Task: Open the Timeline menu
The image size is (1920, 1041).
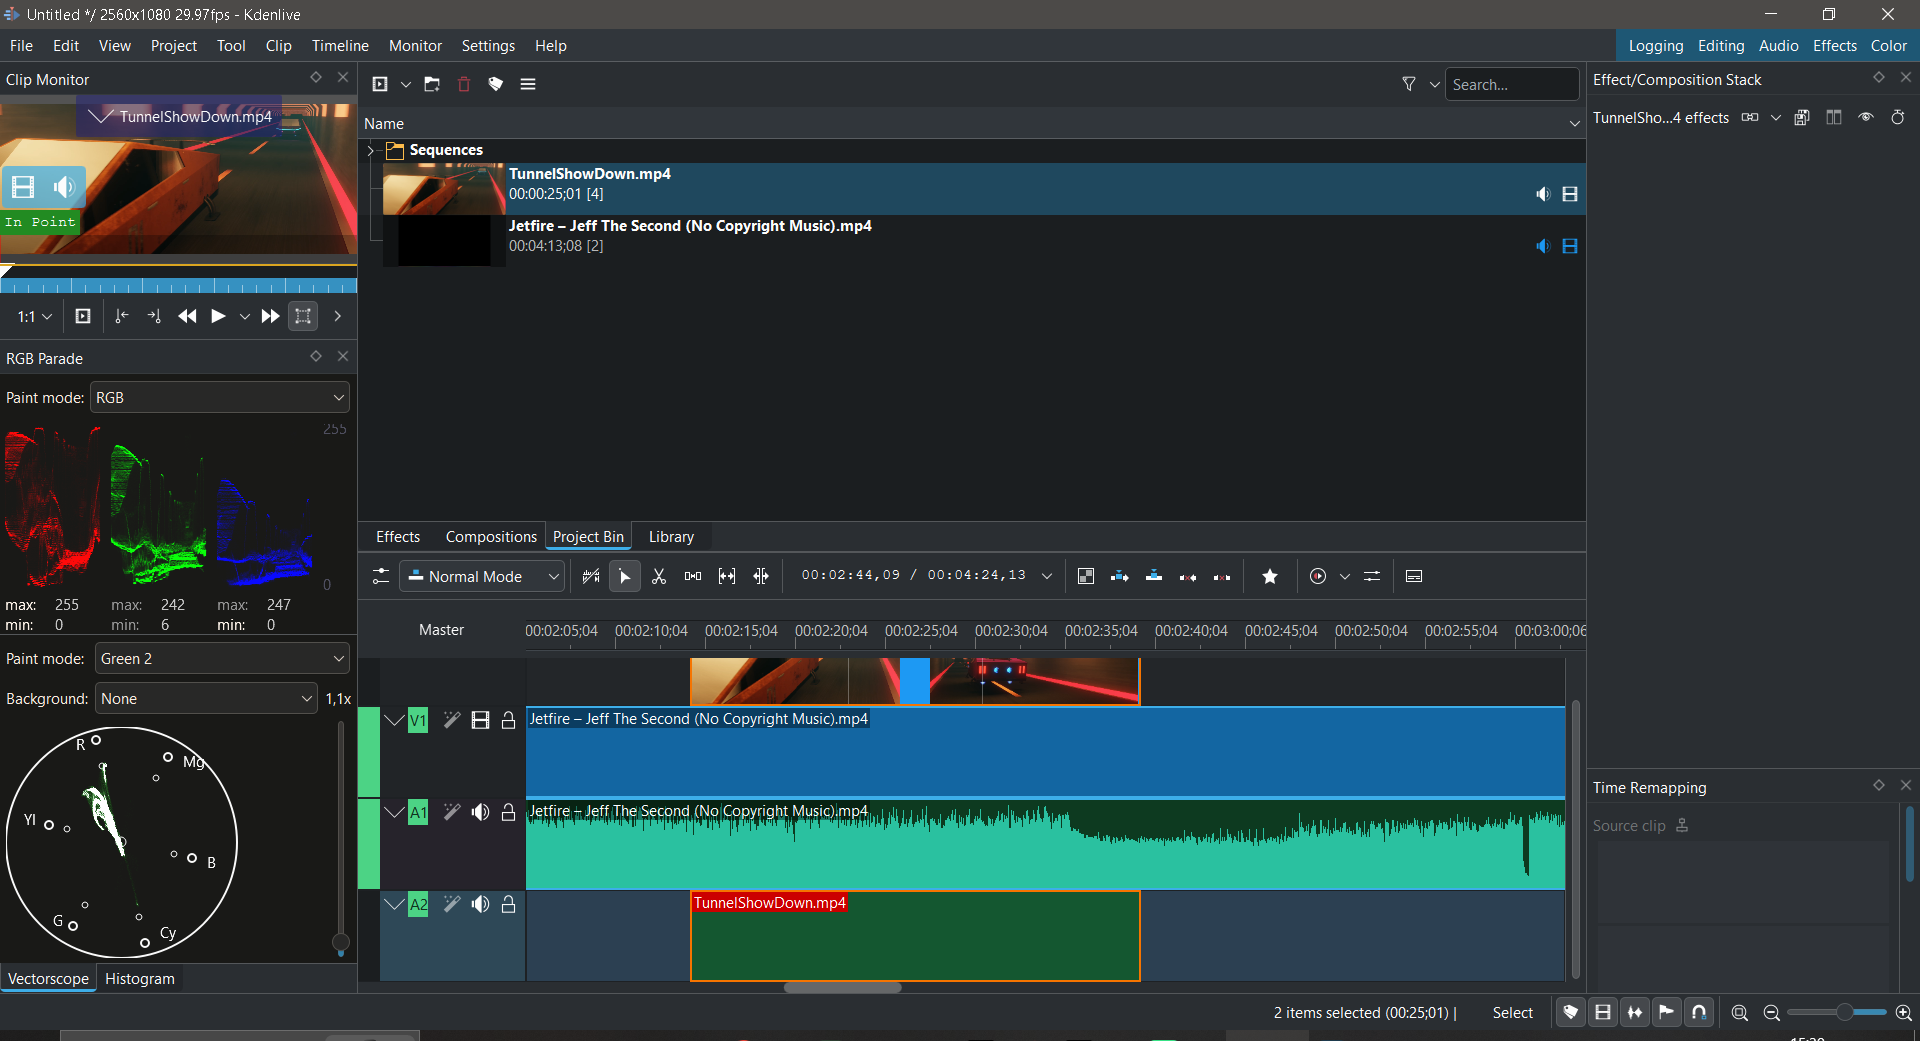Action: [x=340, y=46]
